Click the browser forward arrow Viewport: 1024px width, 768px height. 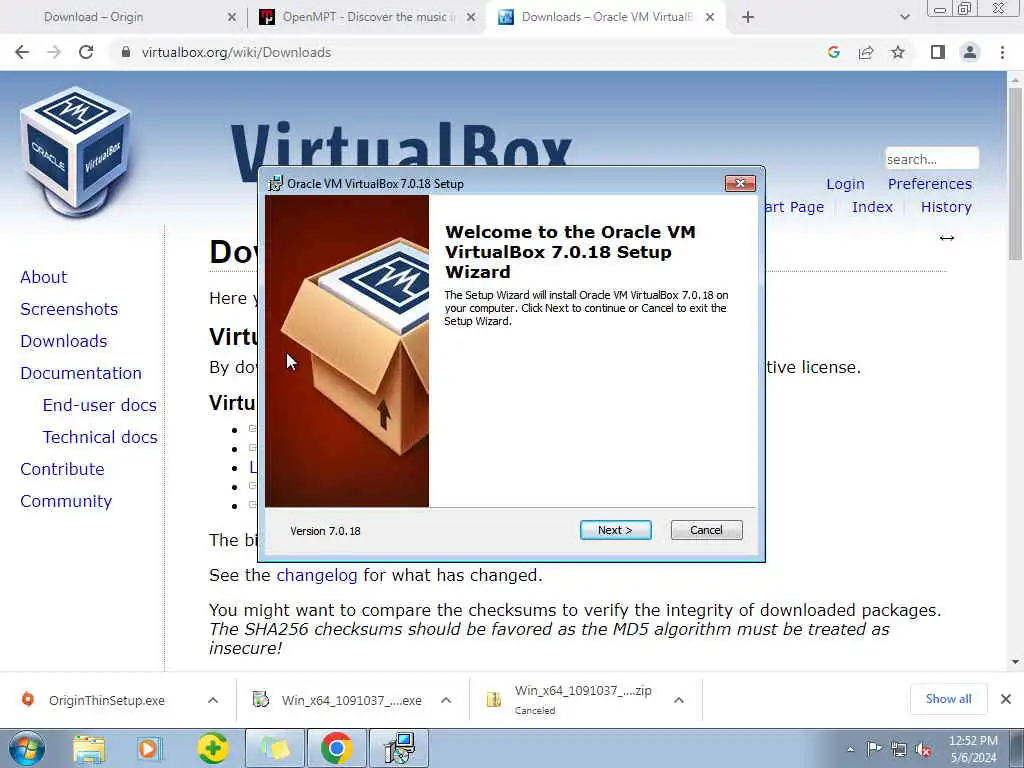tap(54, 52)
